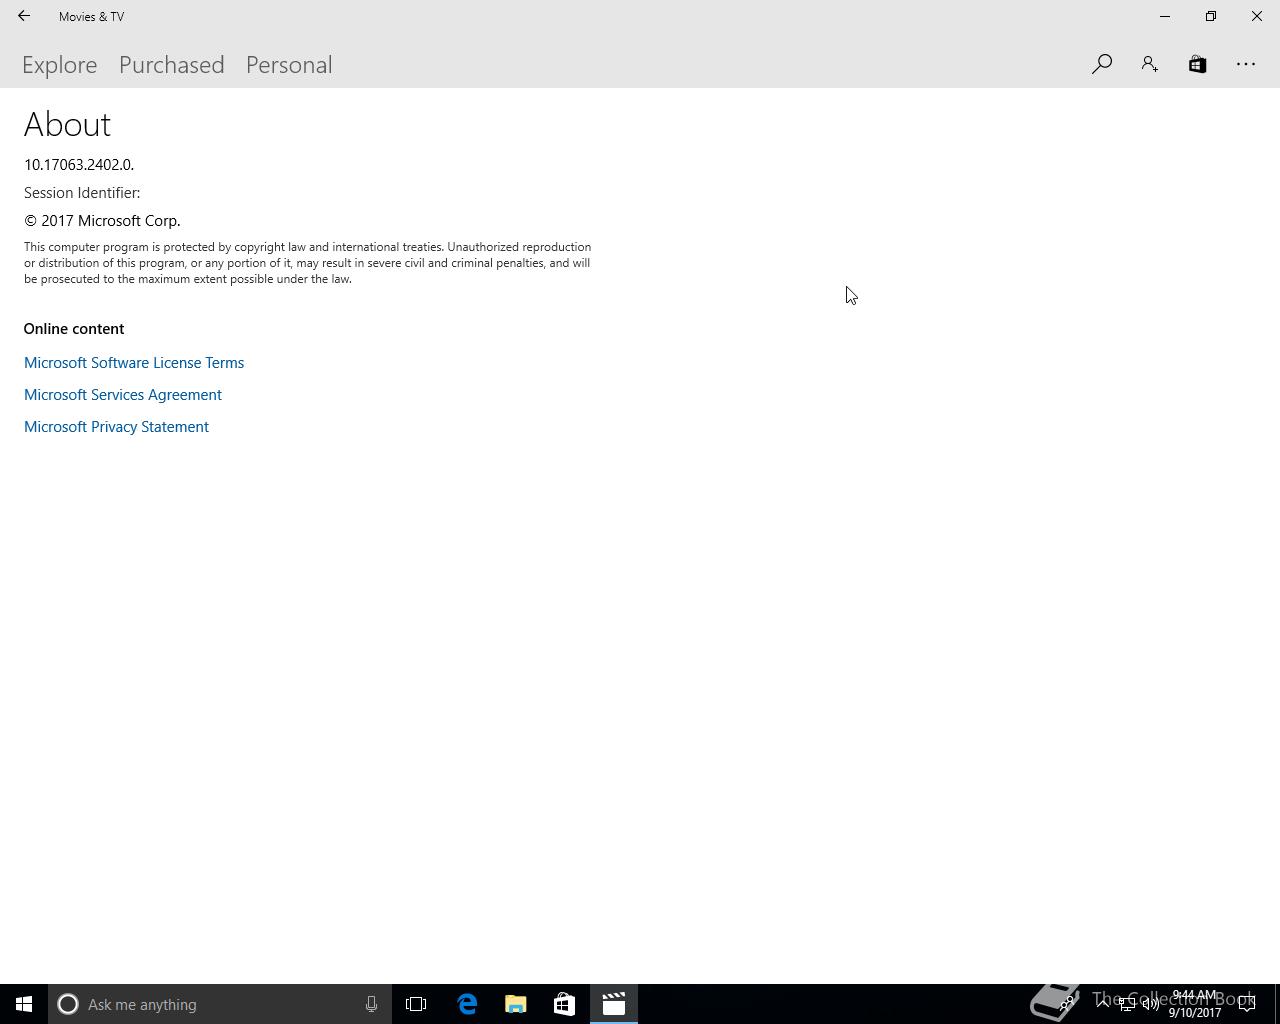This screenshot has height=1024, width=1280.
Task: Open the search magnifier icon
Action: [1102, 64]
